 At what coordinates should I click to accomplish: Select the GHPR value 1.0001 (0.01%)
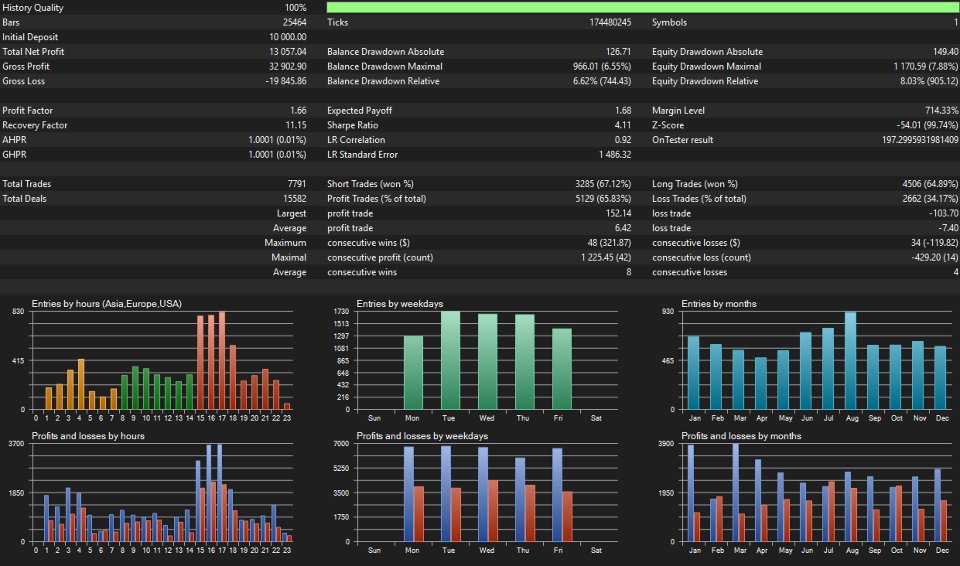point(277,155)
